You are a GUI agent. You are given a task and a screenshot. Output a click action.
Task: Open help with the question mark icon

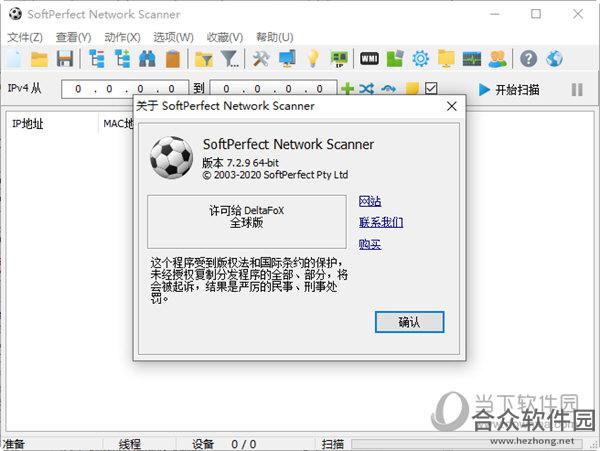tap(528, 59)
